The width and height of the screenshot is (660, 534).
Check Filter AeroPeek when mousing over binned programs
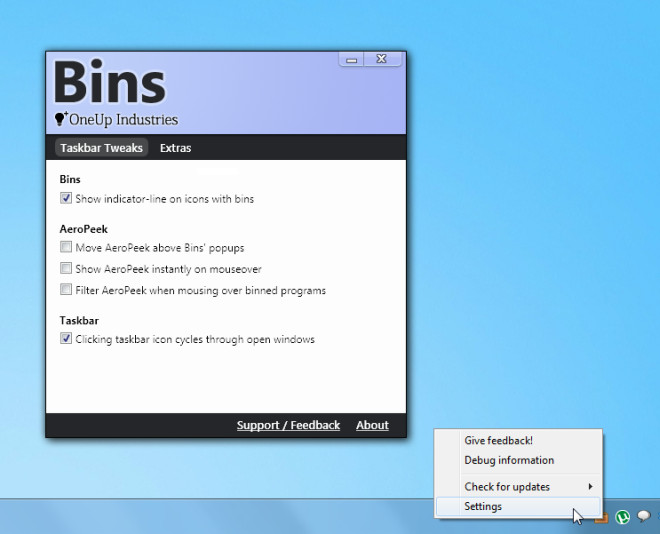66,290
